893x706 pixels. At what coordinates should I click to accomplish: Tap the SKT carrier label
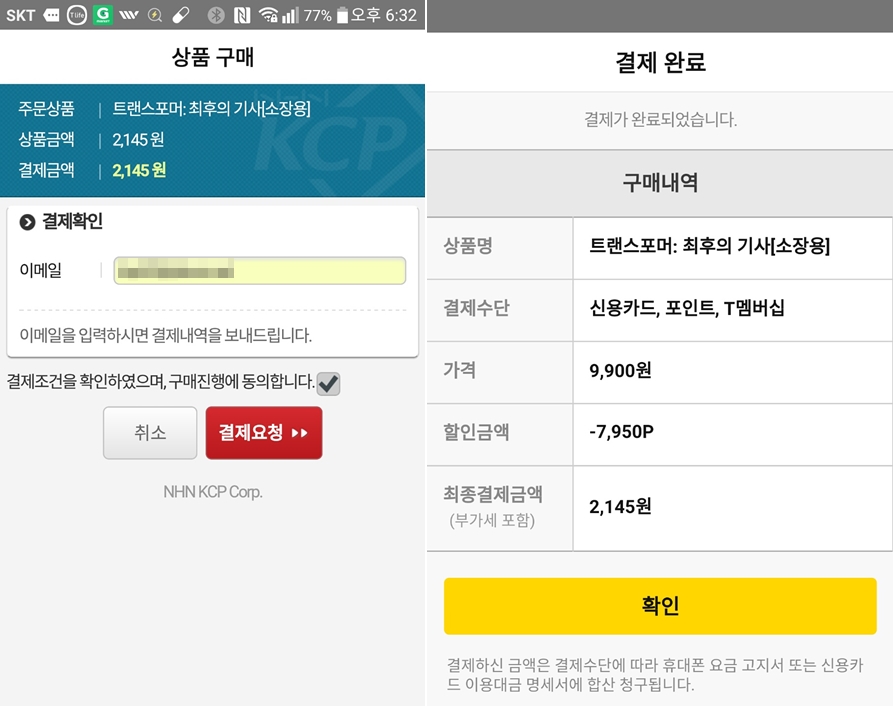click(x=21, y=15)
